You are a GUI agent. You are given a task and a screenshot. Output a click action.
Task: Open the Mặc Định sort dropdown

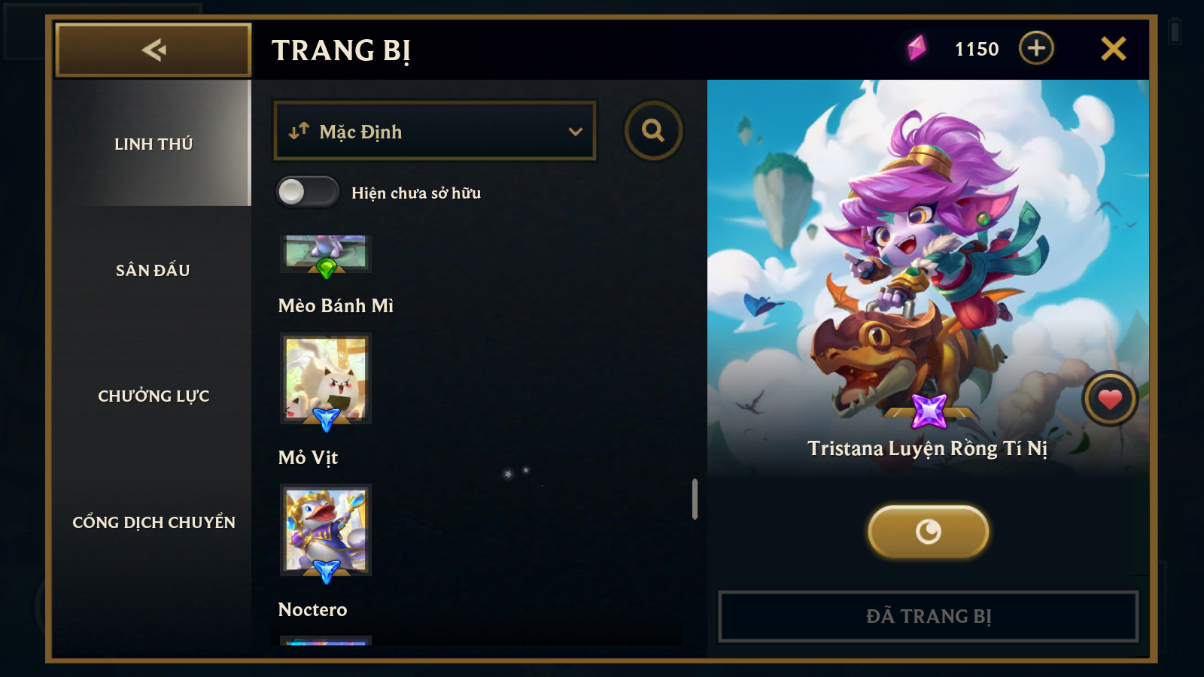click(x=435, y=131)
